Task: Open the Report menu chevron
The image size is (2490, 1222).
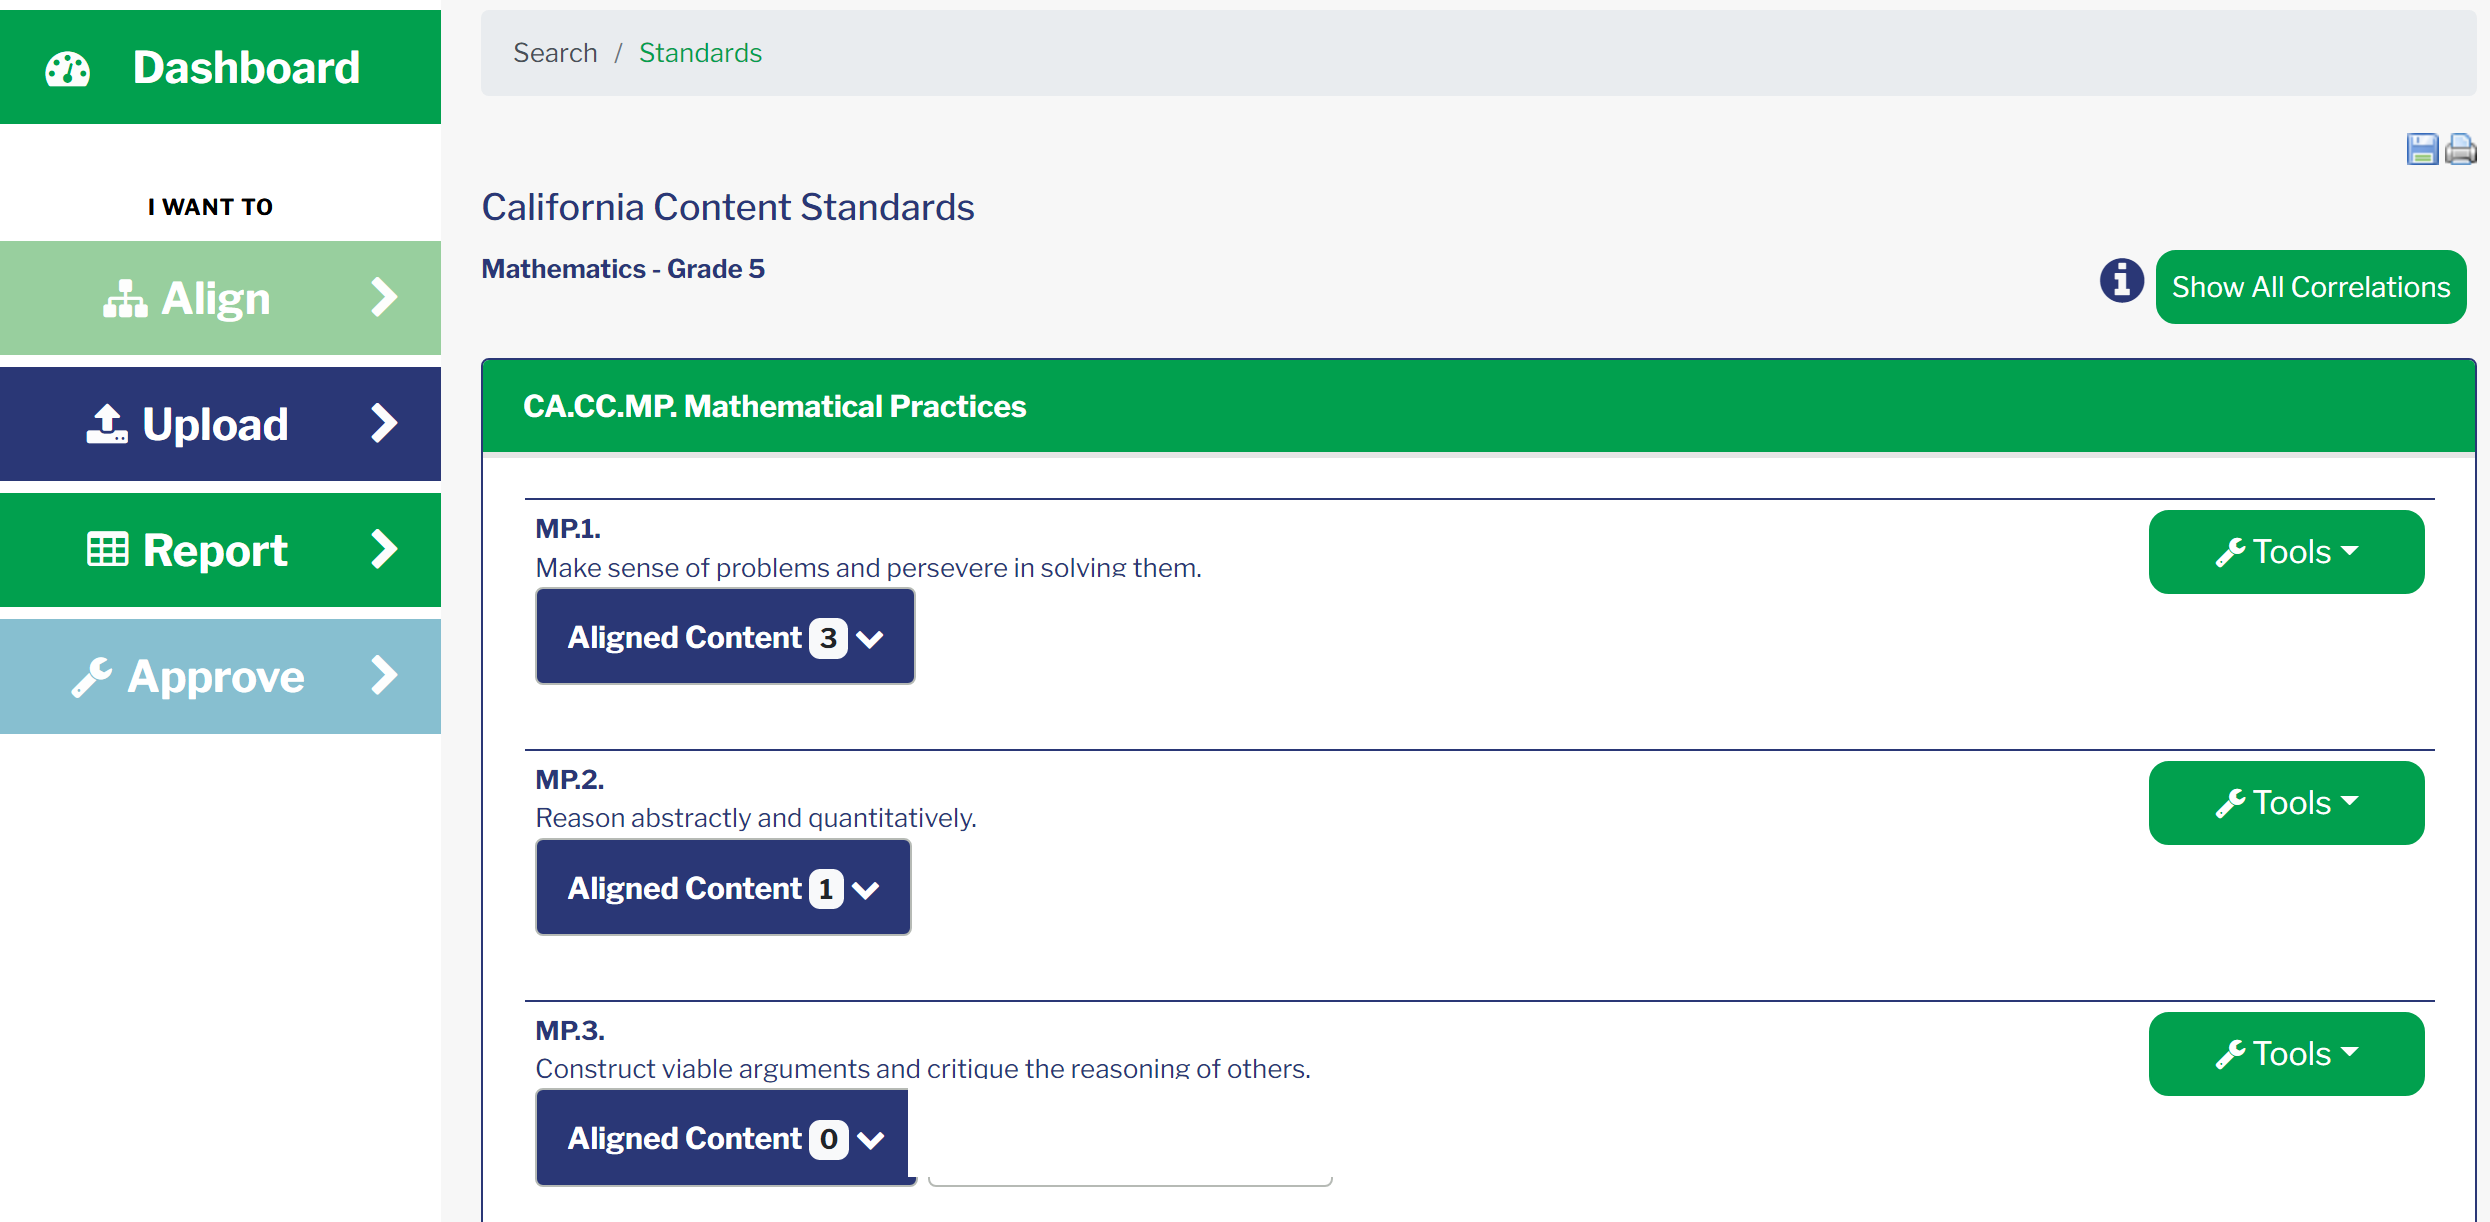Action: point(384,549)
